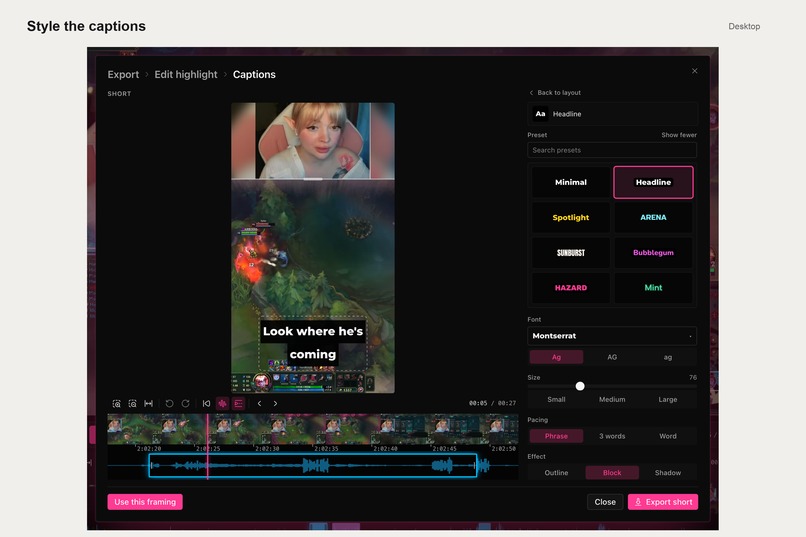The image size is (806, 537).
Task: Click the Aa Headline style field
Action: [x=612, y=114]
